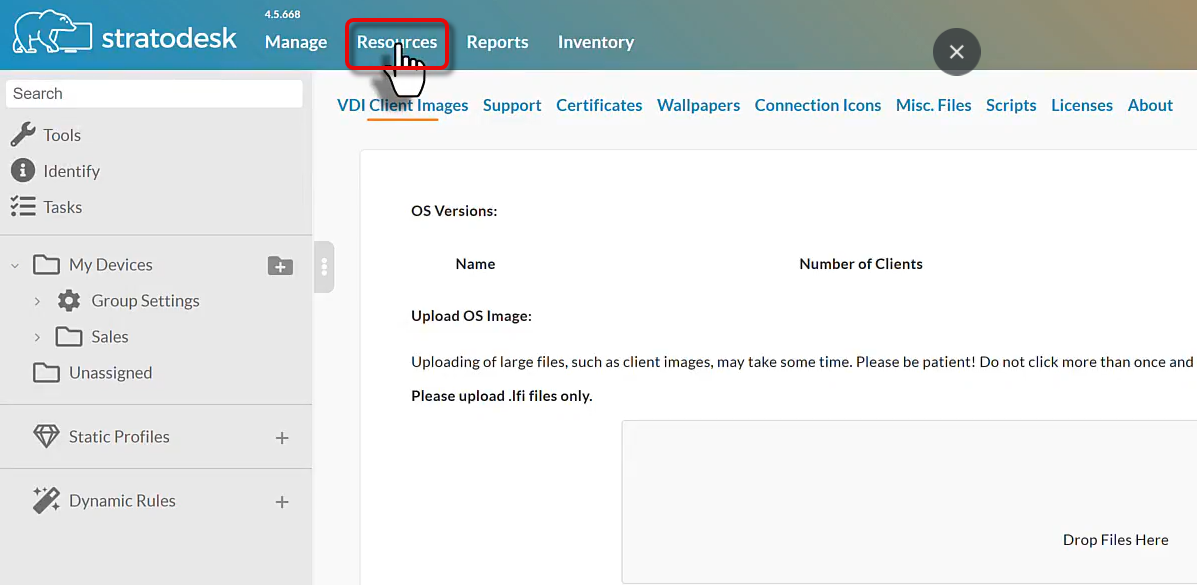Open Tools via the wrench icon
The width and height of the screenshot is (1197, 585).
pyautogui.click(x=23, y=135)
